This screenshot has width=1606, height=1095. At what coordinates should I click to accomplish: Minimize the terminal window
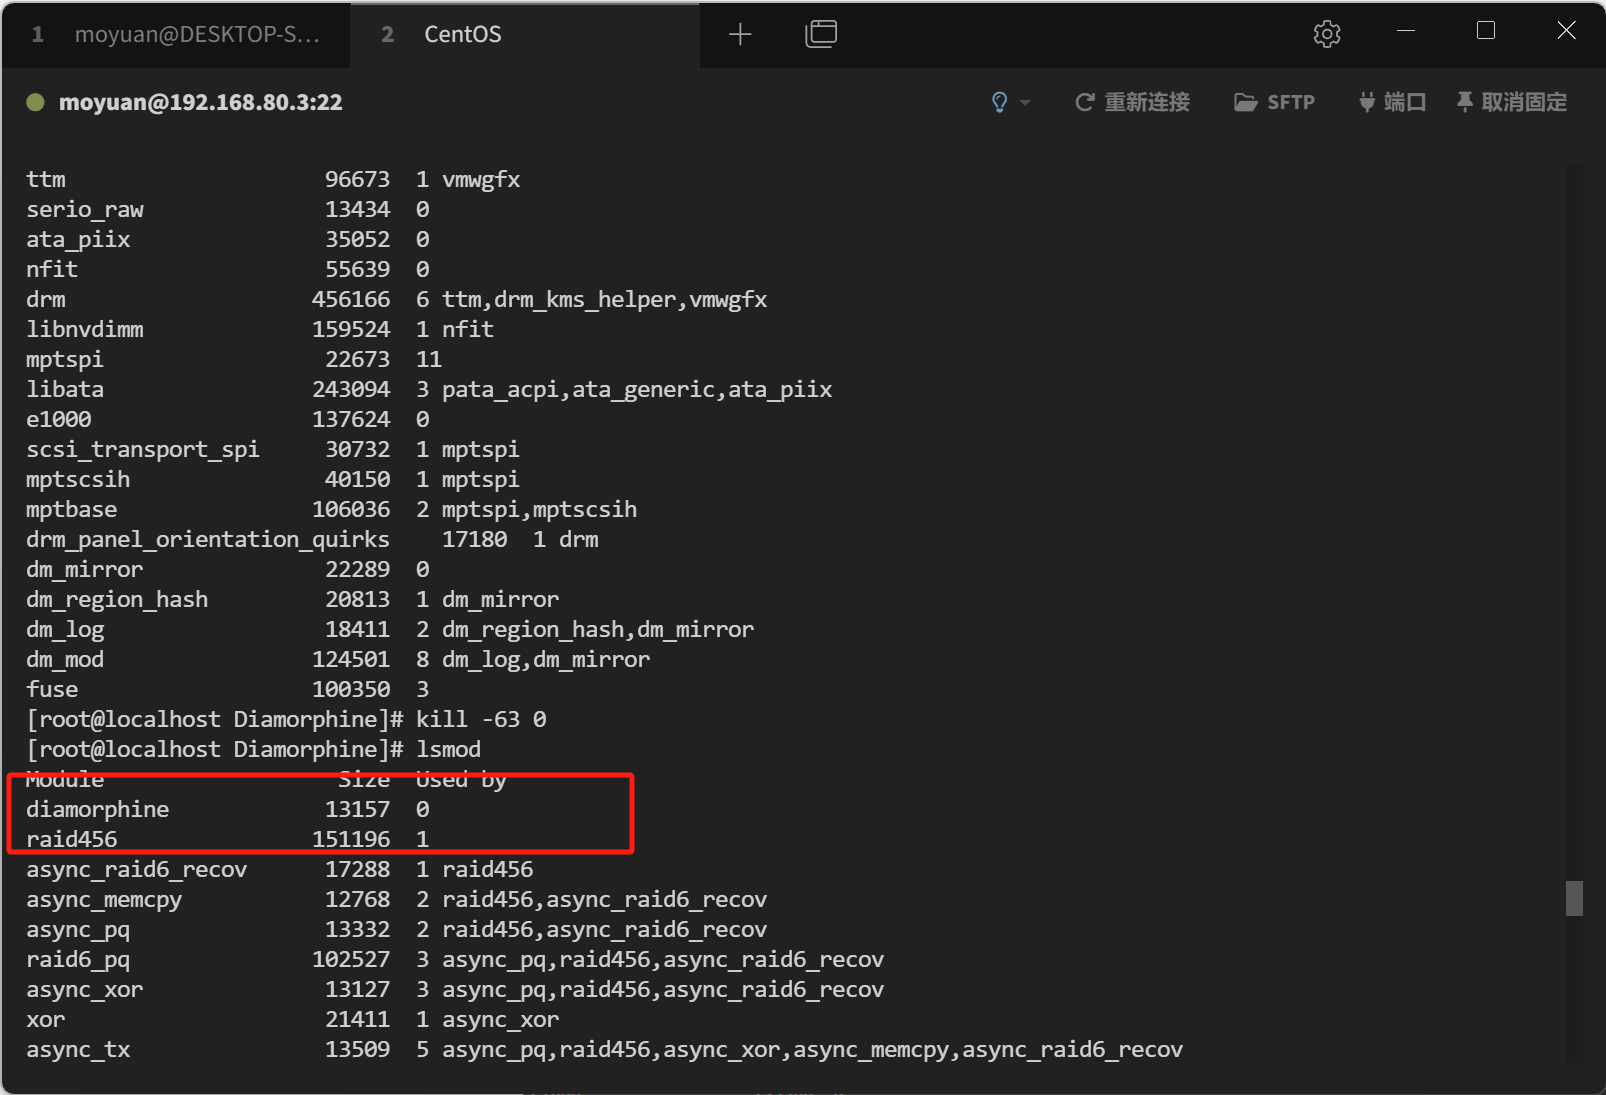[1406, 31]
